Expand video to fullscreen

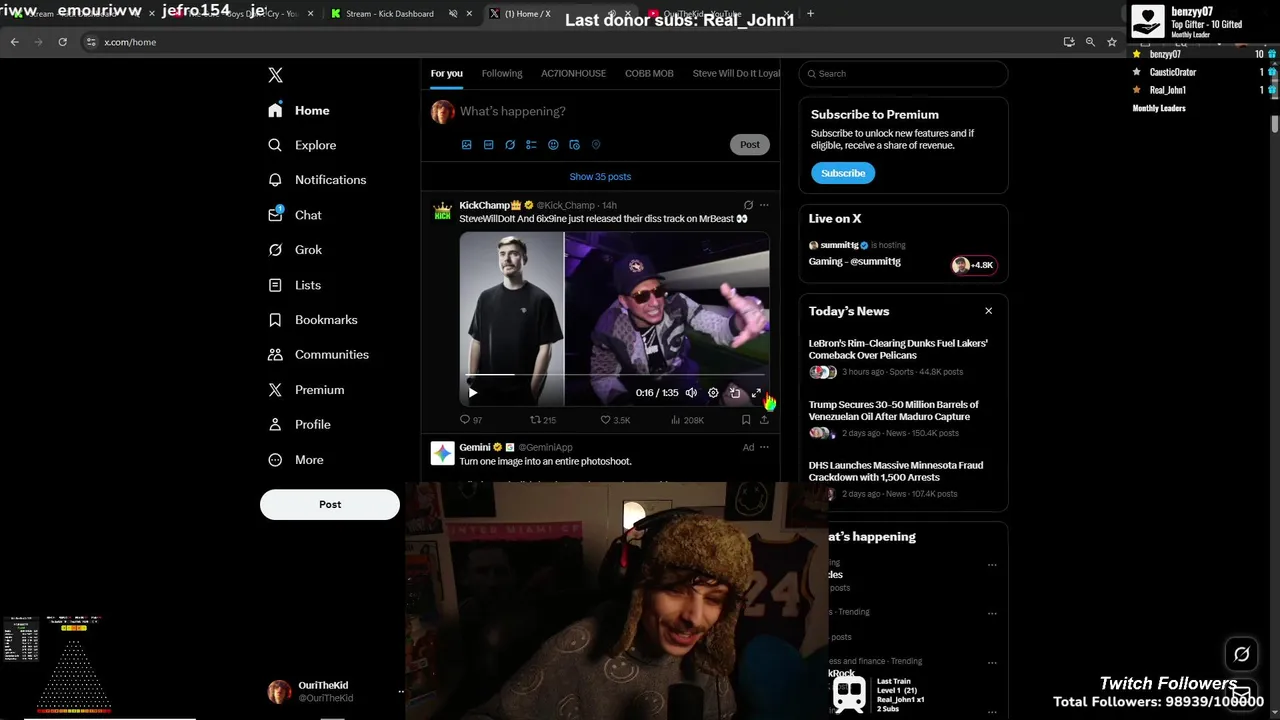(756, 393)
